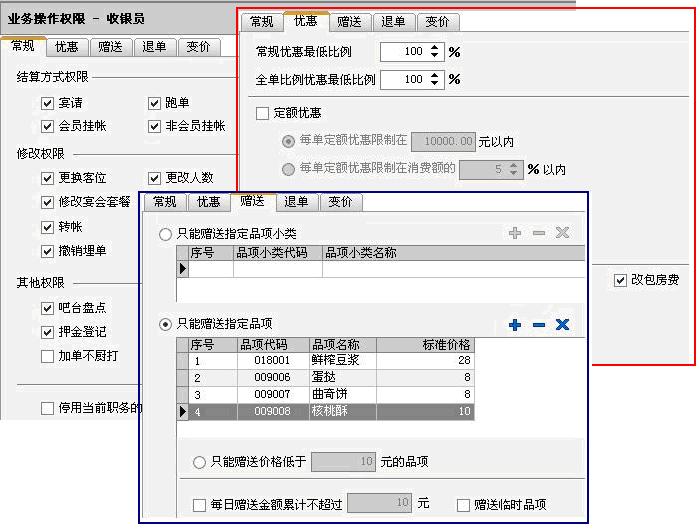Click the blue X icon above the 指定品项 list
Viewport: 700px width, 530px height.
click(x=562, y=325)
